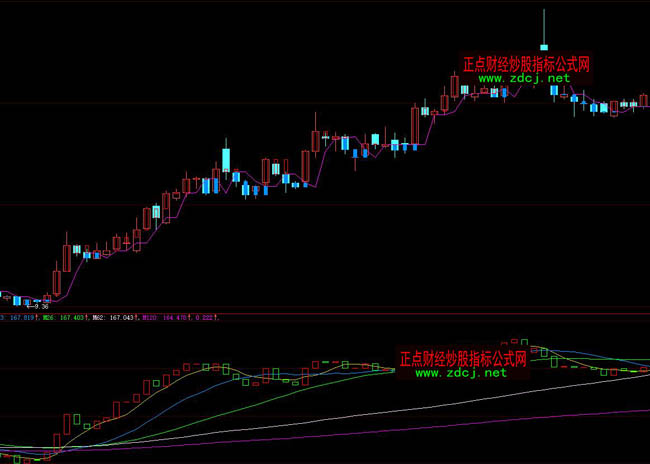Select the highest cyan candle with long wick
Screen dimensions: 650x464
coord(544,46)
